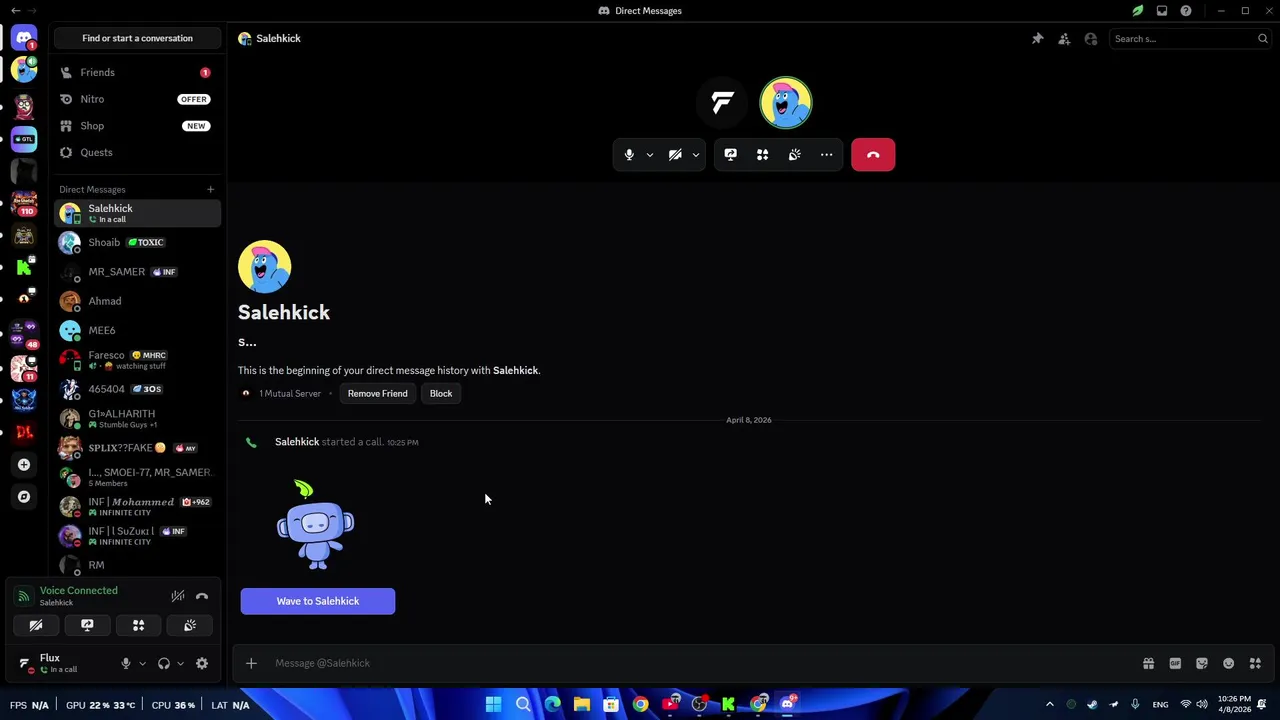Click Remove Friend button
Screen dimensions: 1280x720
point(377,393)
